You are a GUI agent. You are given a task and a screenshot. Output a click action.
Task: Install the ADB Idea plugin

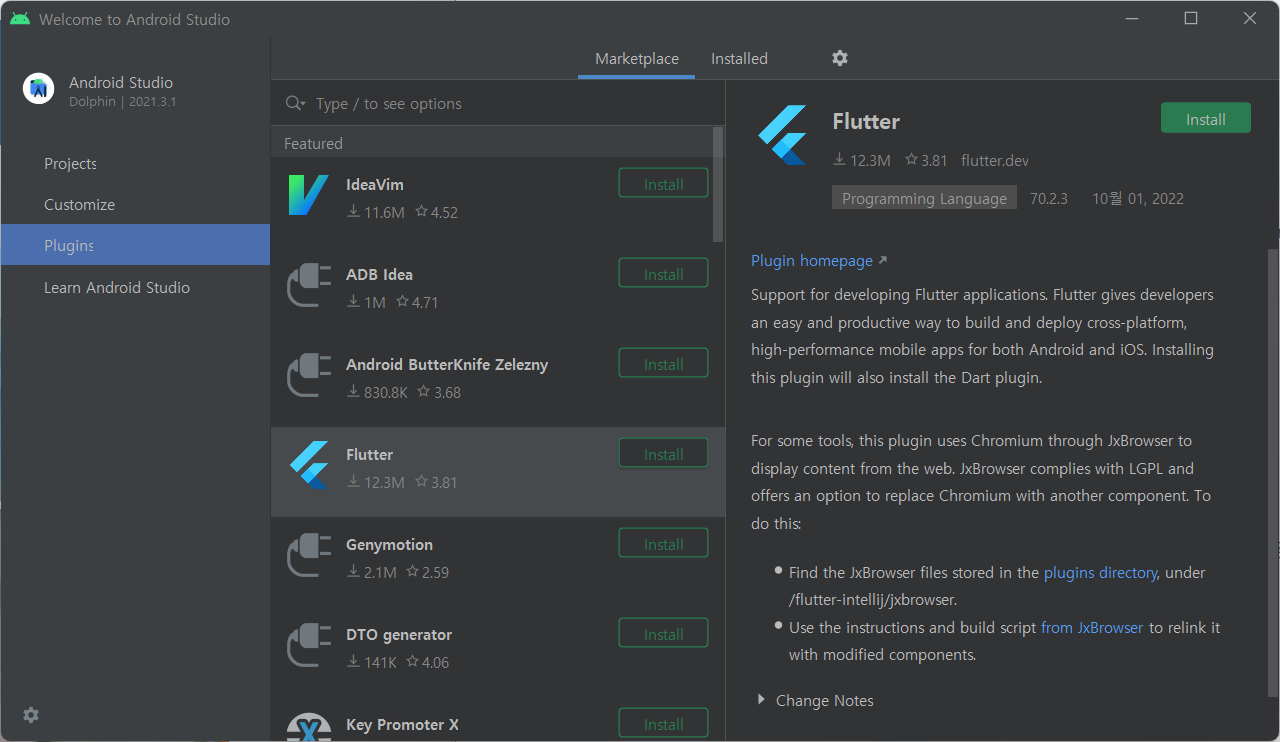click(x=664, y=274)
